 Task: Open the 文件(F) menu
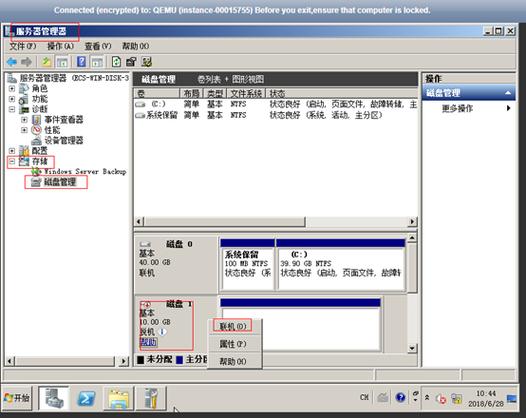pyautogui.click(x=22, y=46)
